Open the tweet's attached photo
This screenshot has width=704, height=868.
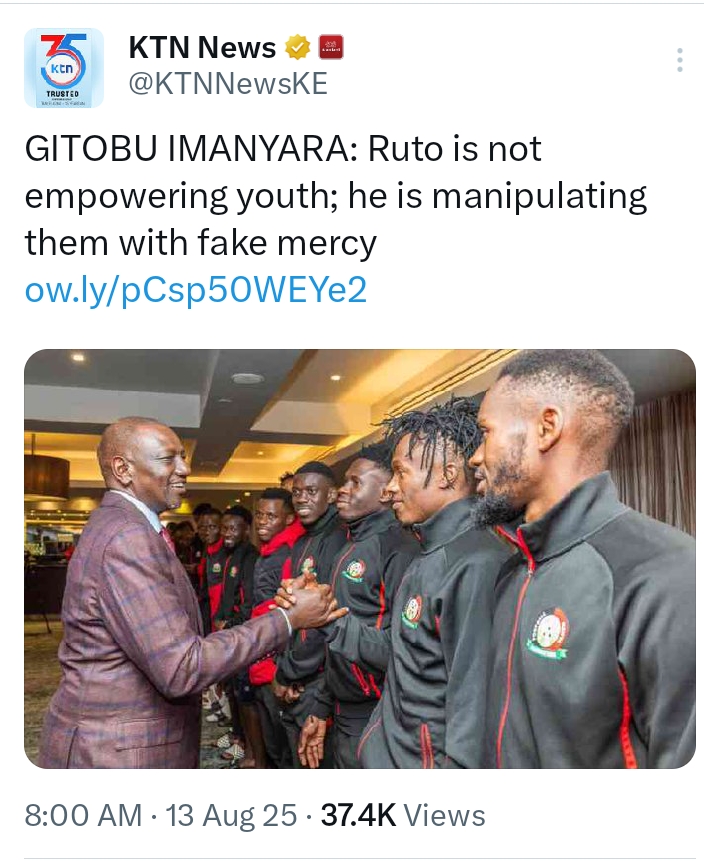pos(360,559)
